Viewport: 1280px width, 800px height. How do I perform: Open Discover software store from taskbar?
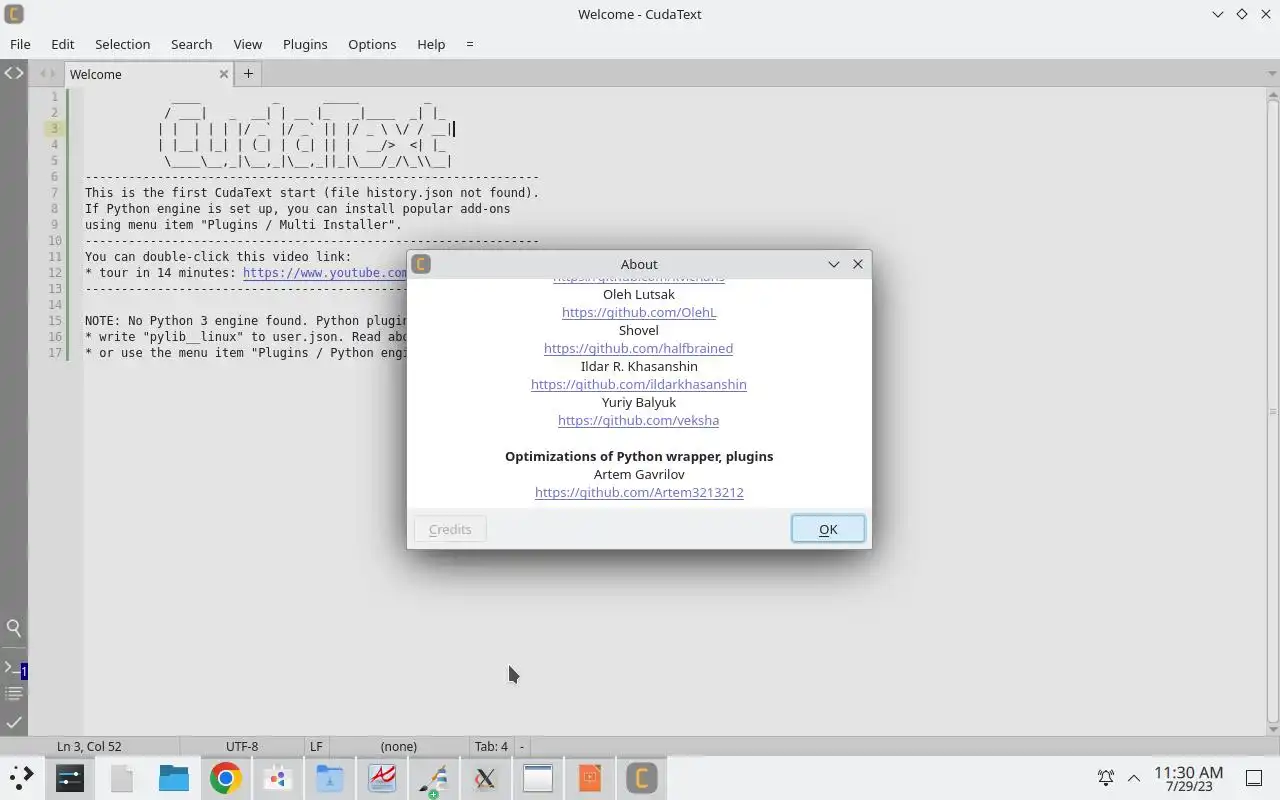(278, 777)
